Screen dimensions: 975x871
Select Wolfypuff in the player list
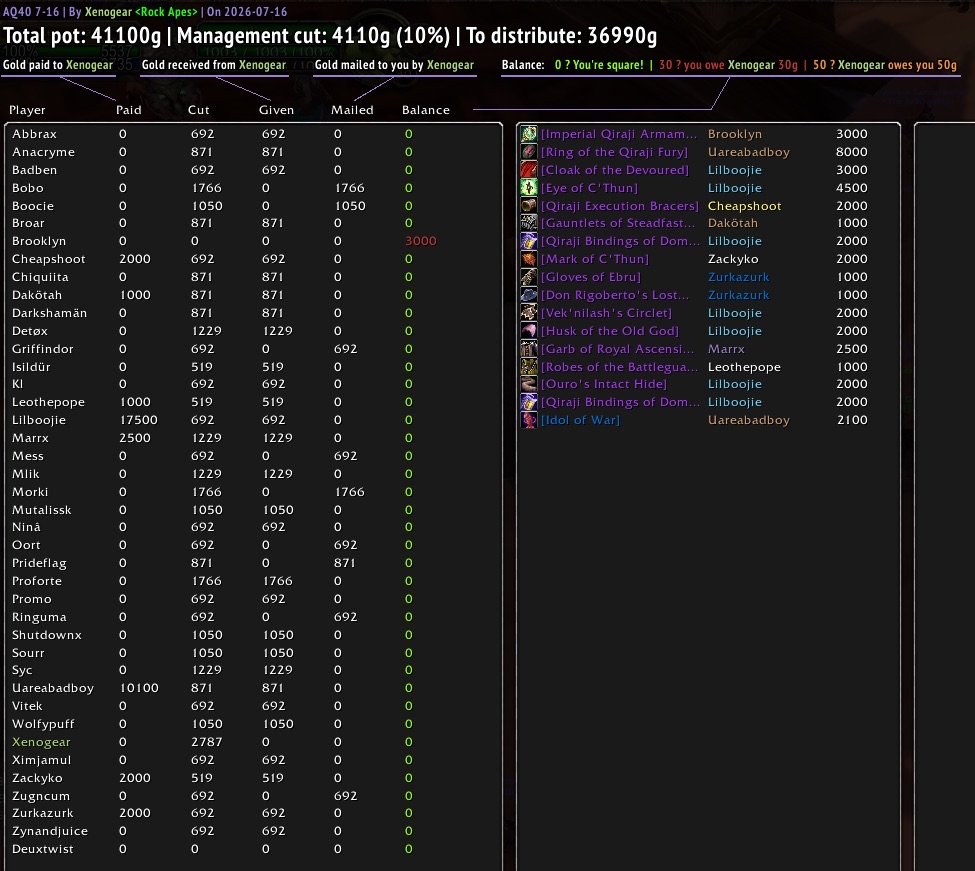click(43, 724)
